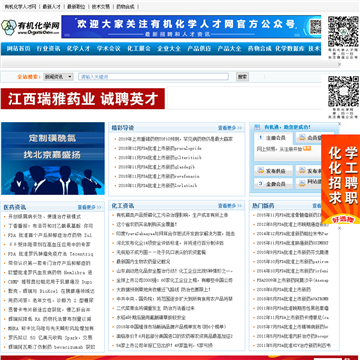Open the 2018年中国植保市场 article
360x360 pixels.
tap(171, 327)
